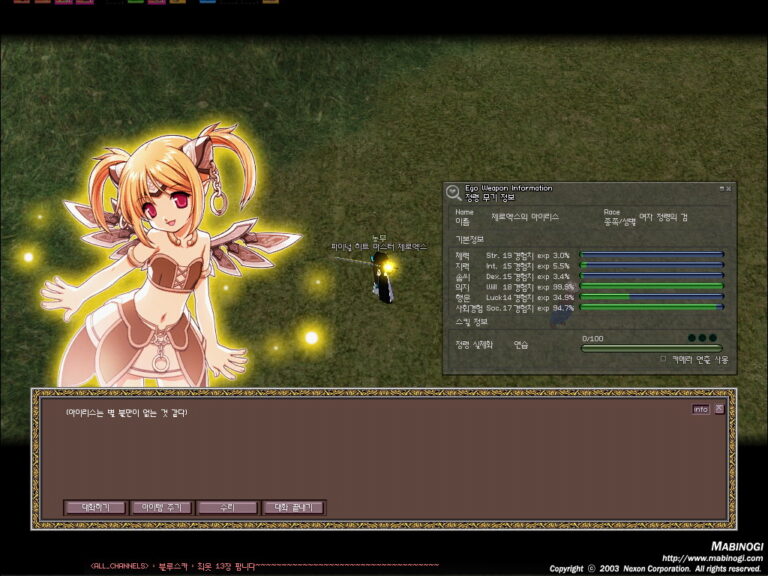Select the 아이템 주기 (Give item) button
Image resolution: width=768 pixels, height=576 pixels.
tap(162, 507)
